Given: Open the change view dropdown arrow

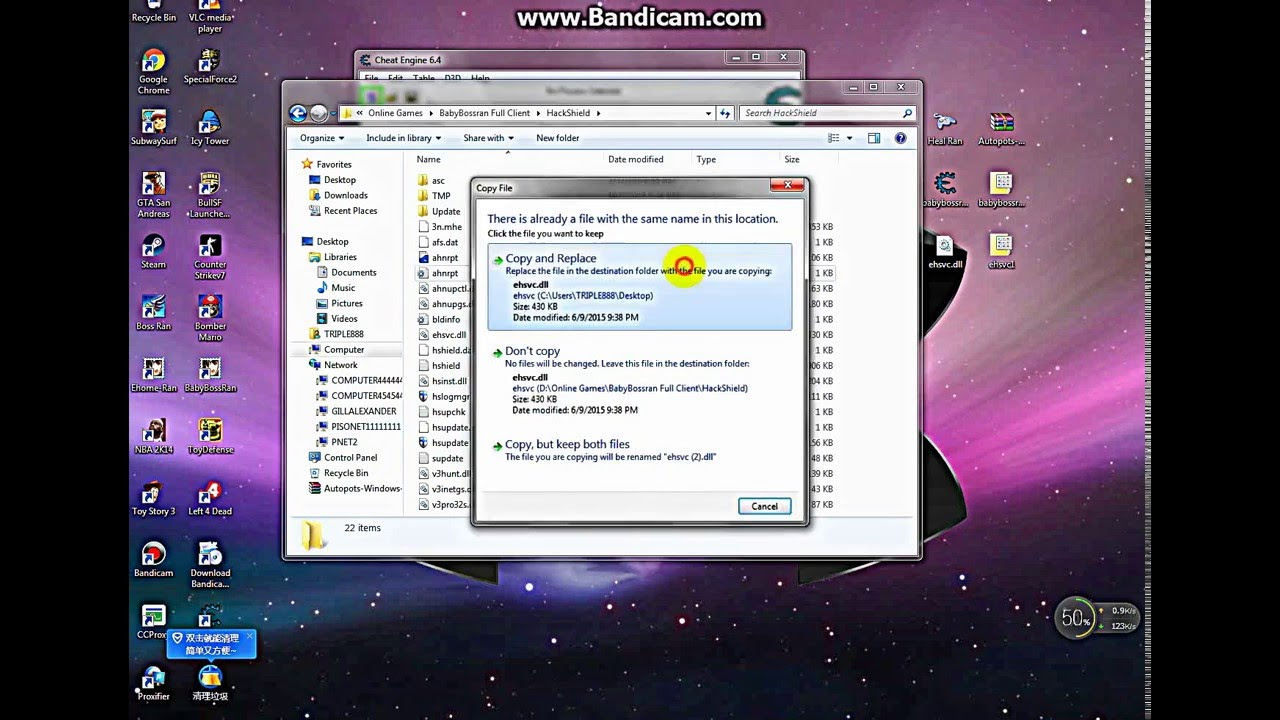Looking at the screenshot, I should coord(850,138).
